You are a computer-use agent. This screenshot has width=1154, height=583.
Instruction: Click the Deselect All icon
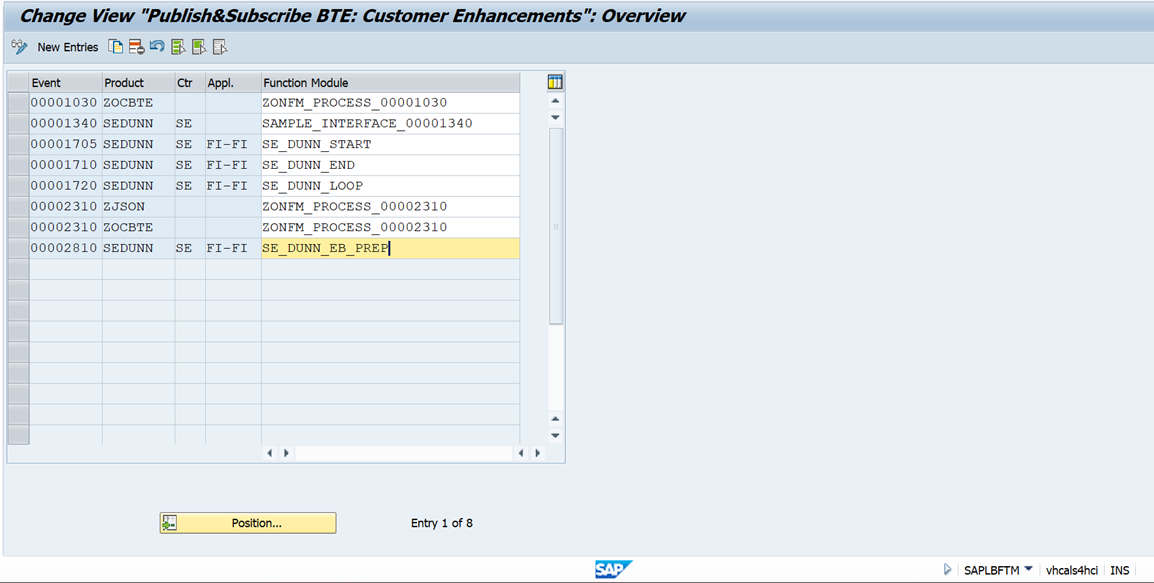coord(220,47)
